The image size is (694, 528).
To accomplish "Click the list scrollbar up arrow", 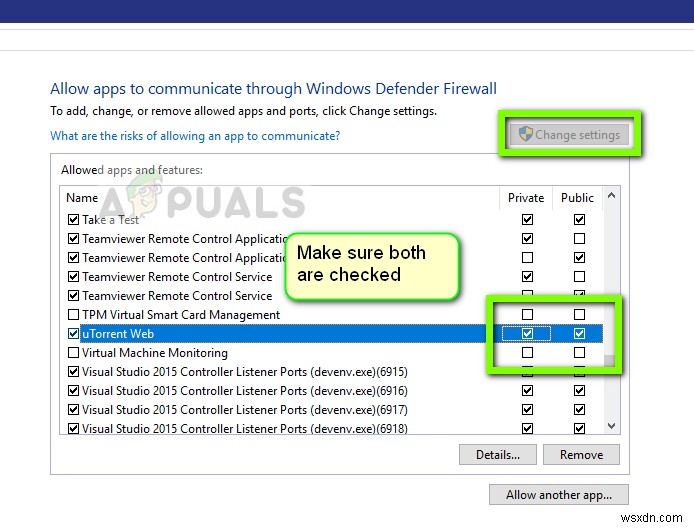I will 611,195.
